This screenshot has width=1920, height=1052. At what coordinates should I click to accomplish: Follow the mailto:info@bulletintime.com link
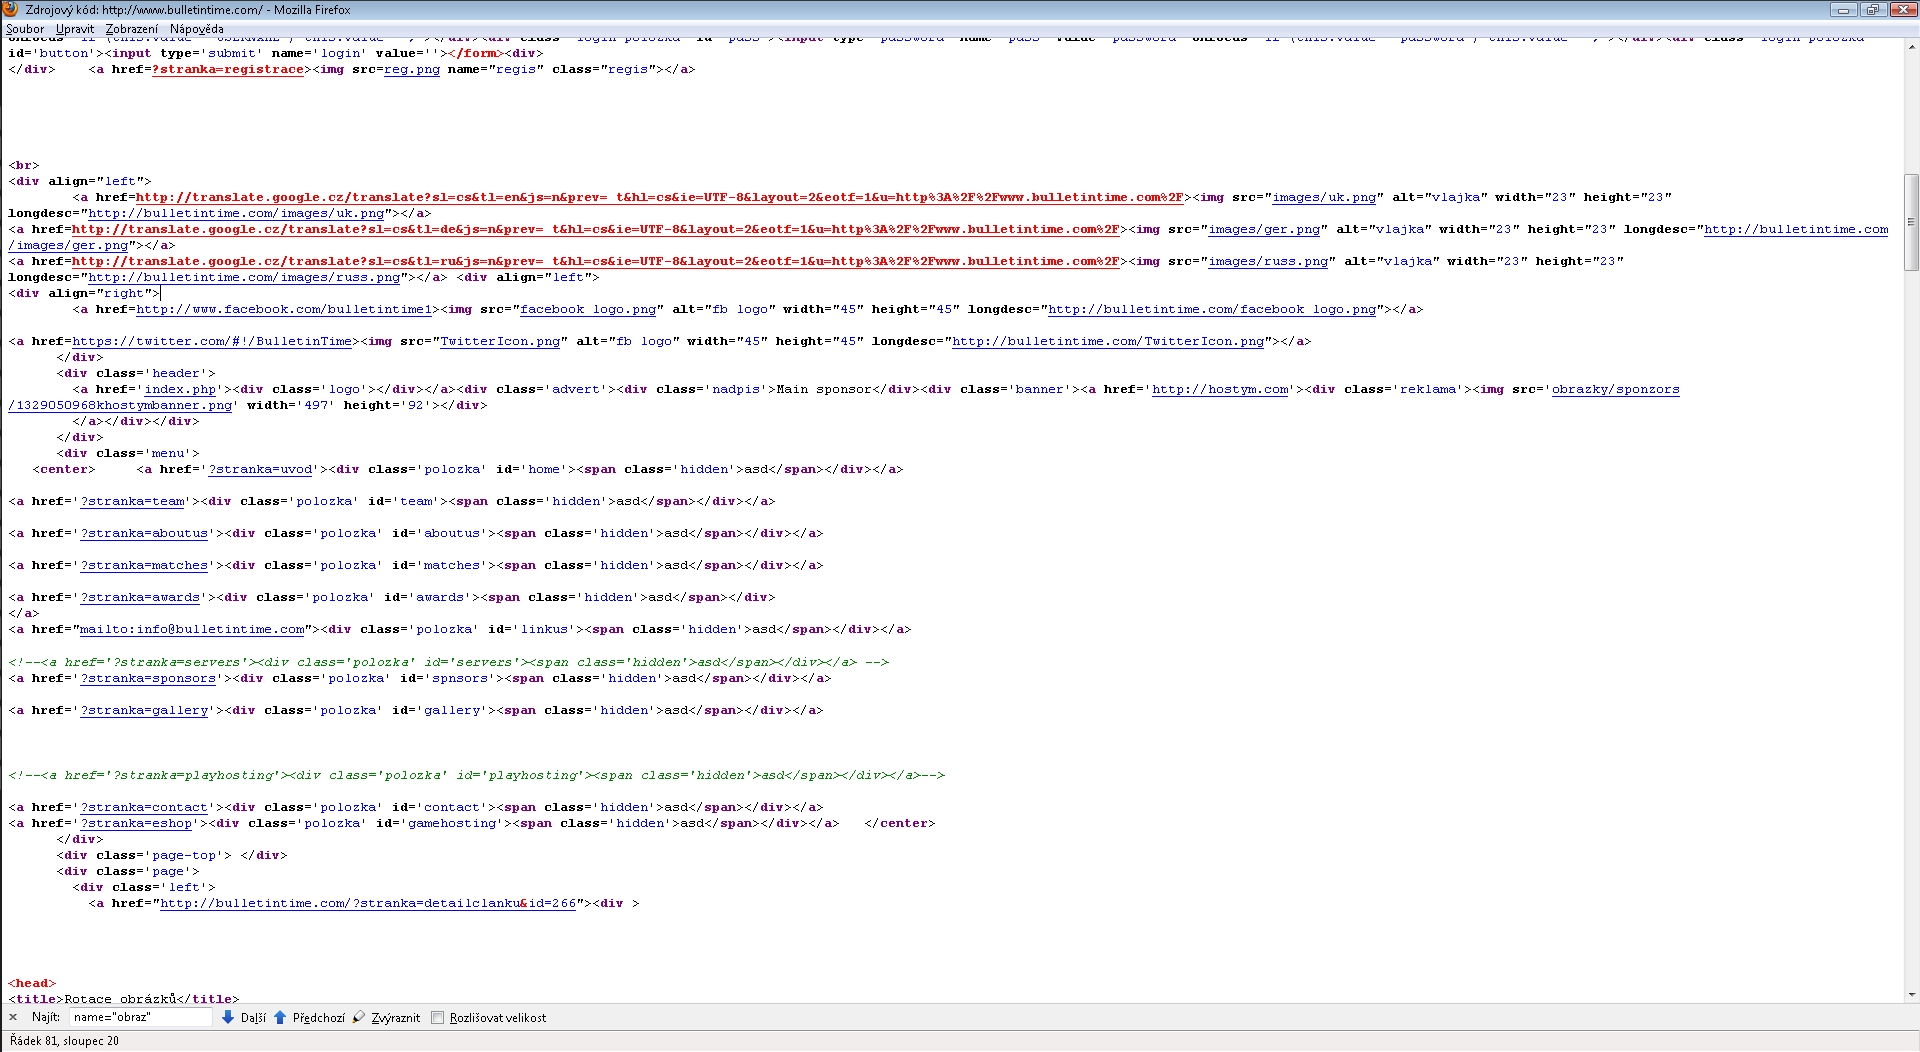click(x=192, y=629)
